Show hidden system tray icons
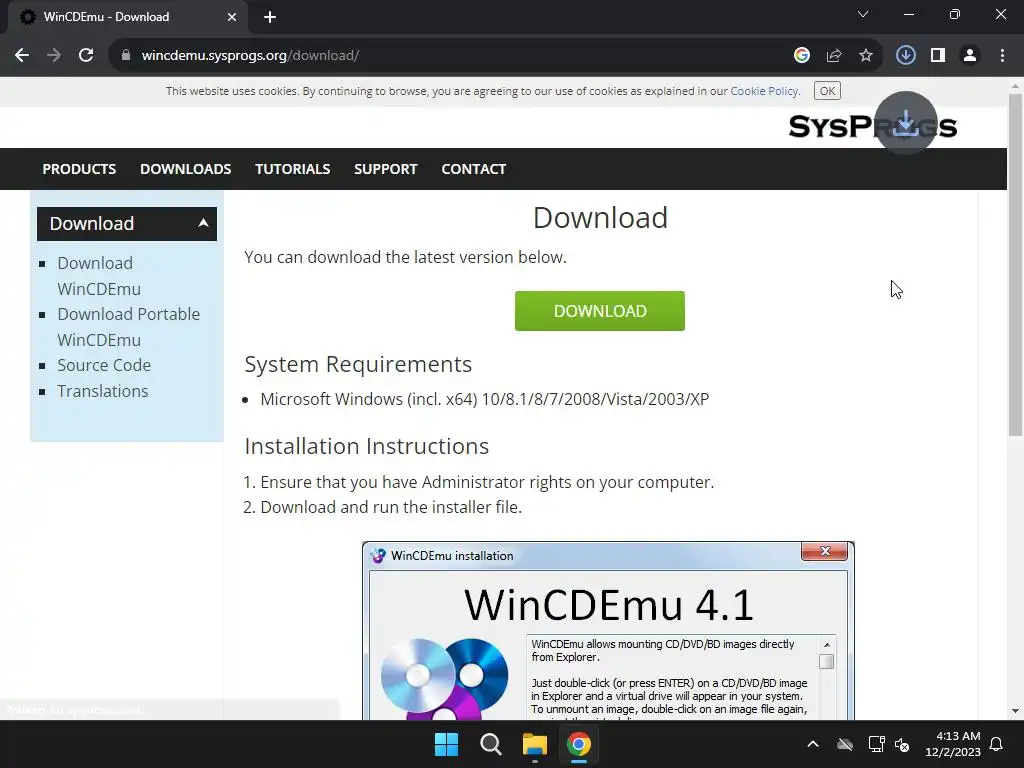1024x768 pixels. (813, 744)
